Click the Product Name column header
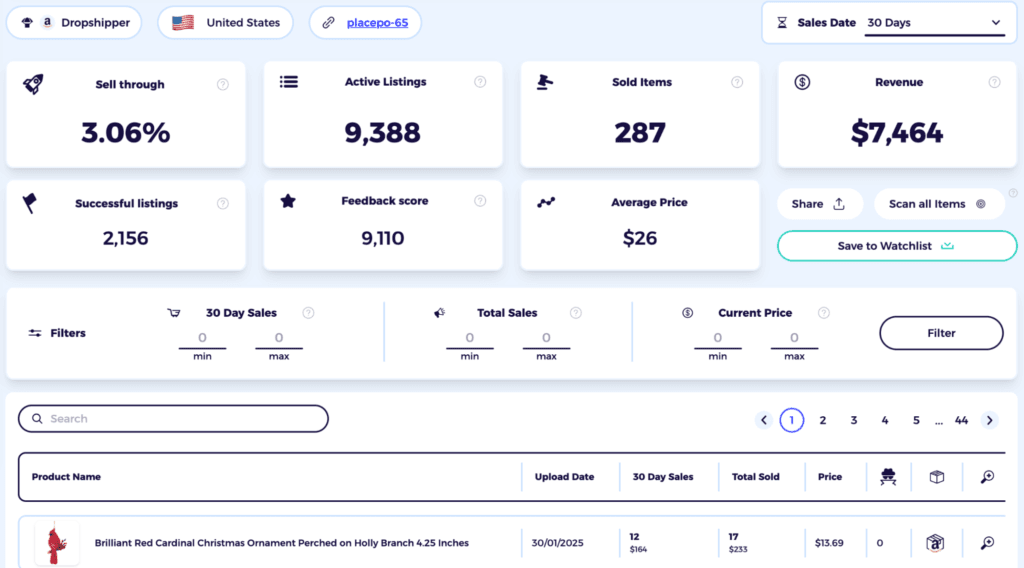The width and height of the screenshot is (1024, 568). 66,477
